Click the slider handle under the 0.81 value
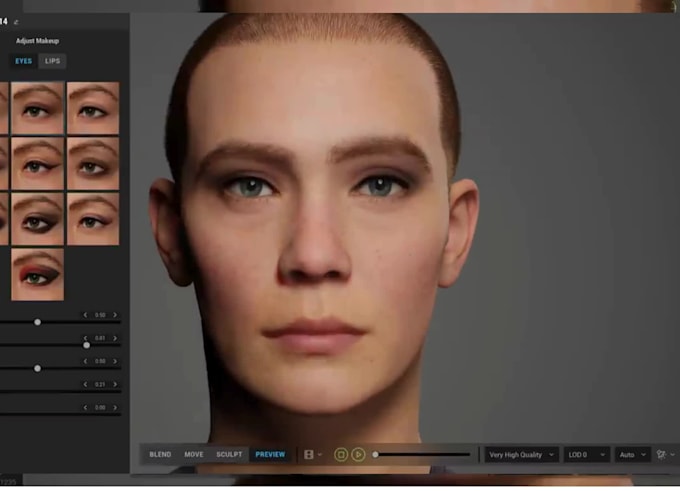The width and height of the screenshot is (680, 491). pos(86,346)
